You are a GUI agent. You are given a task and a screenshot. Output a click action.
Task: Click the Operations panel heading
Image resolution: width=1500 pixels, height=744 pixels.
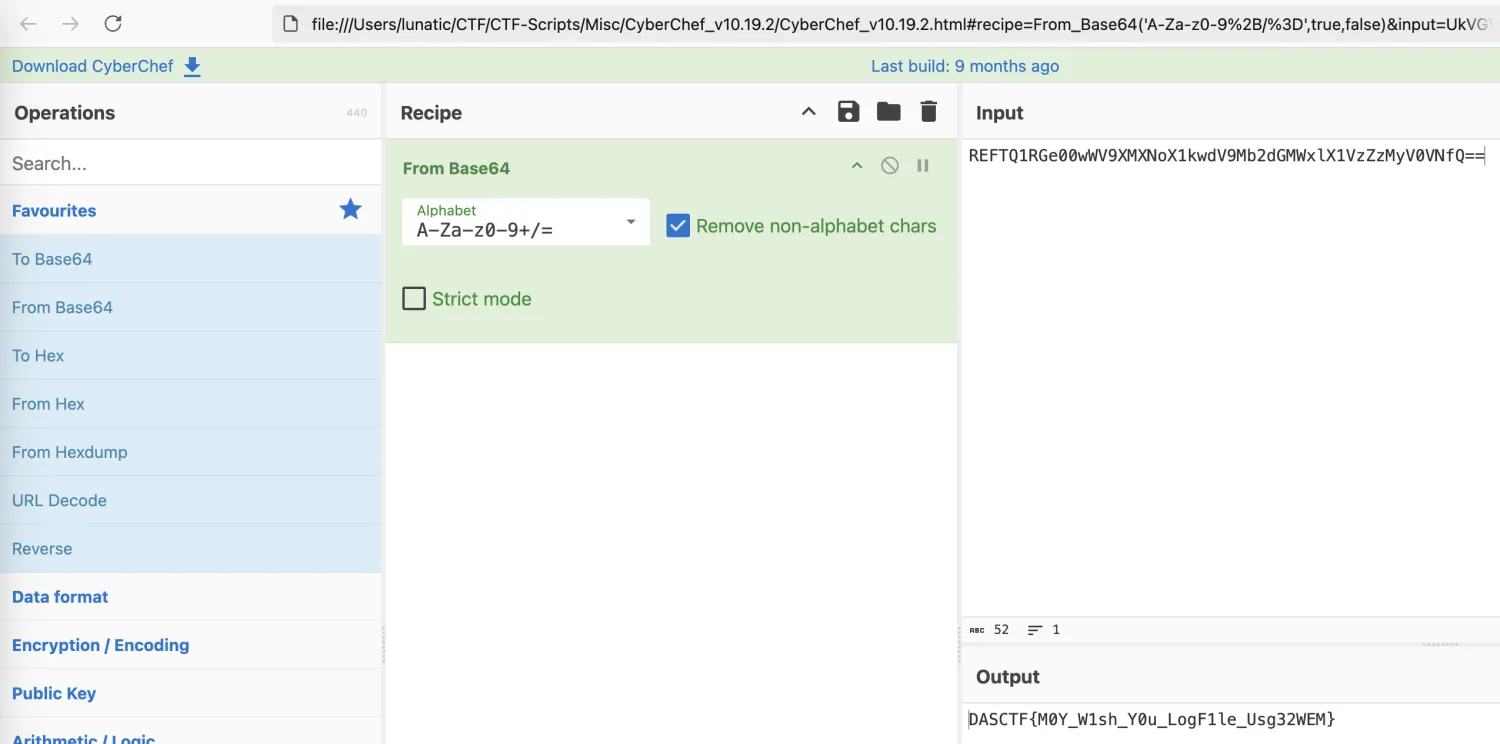tap(65, 113)
